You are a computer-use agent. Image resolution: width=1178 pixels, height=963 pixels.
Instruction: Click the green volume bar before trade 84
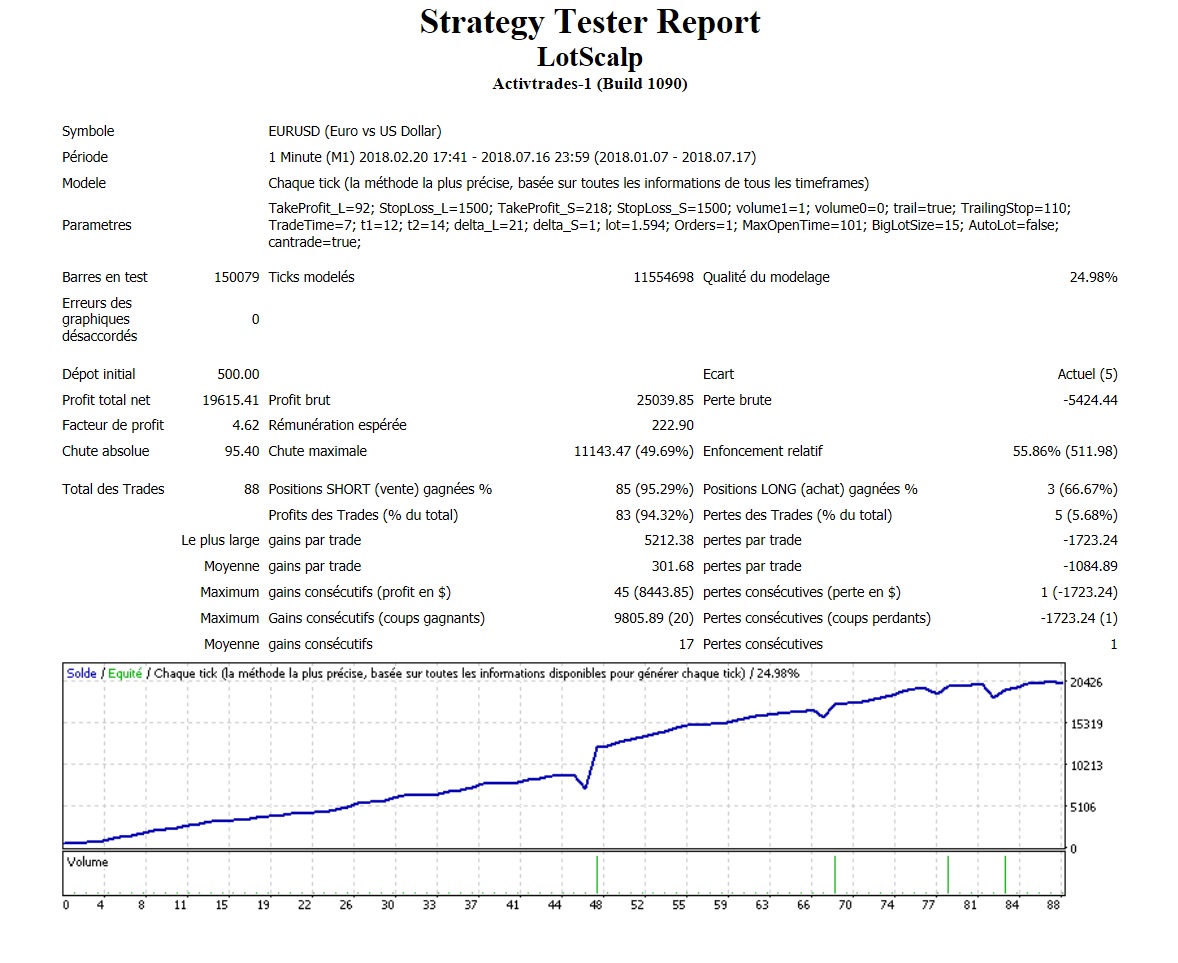coord(1005,874)
